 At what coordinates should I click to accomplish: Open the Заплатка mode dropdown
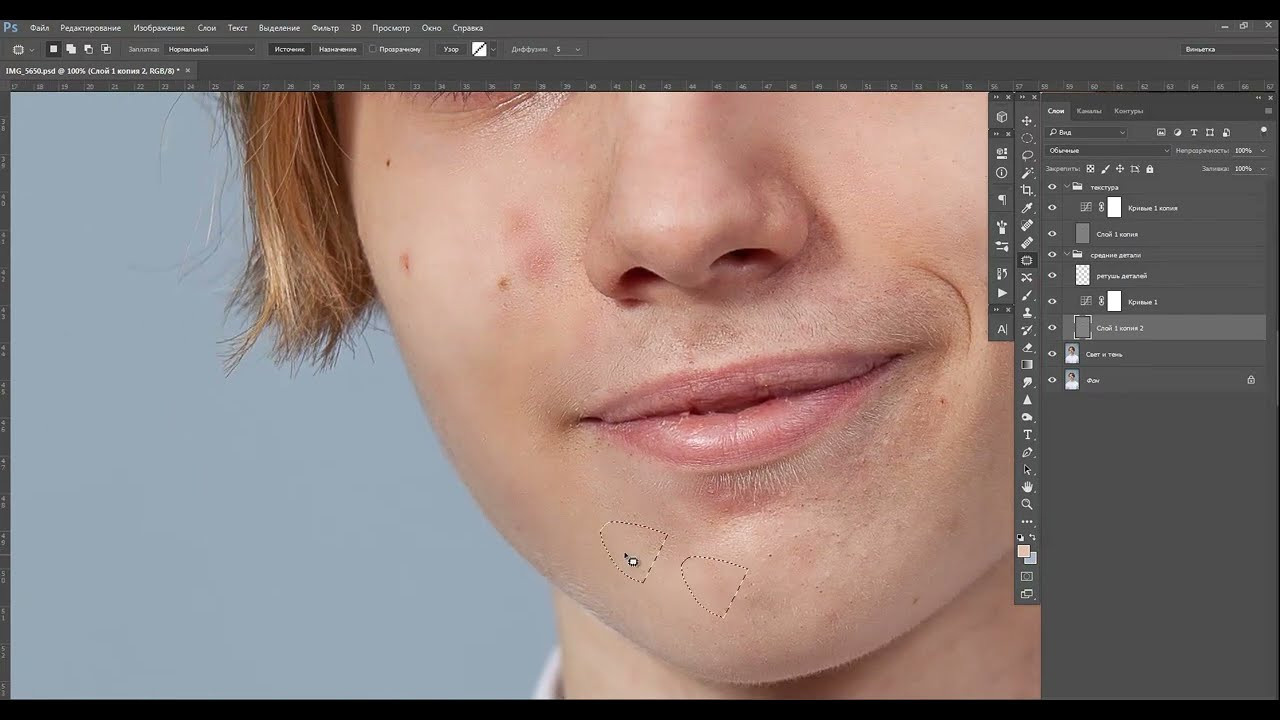[210, 49]
